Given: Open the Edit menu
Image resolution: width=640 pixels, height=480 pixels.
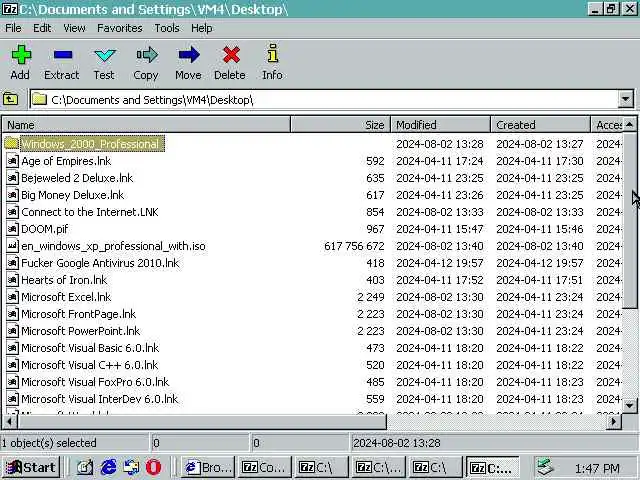Looking at the screenshot, I should point(42,28).
